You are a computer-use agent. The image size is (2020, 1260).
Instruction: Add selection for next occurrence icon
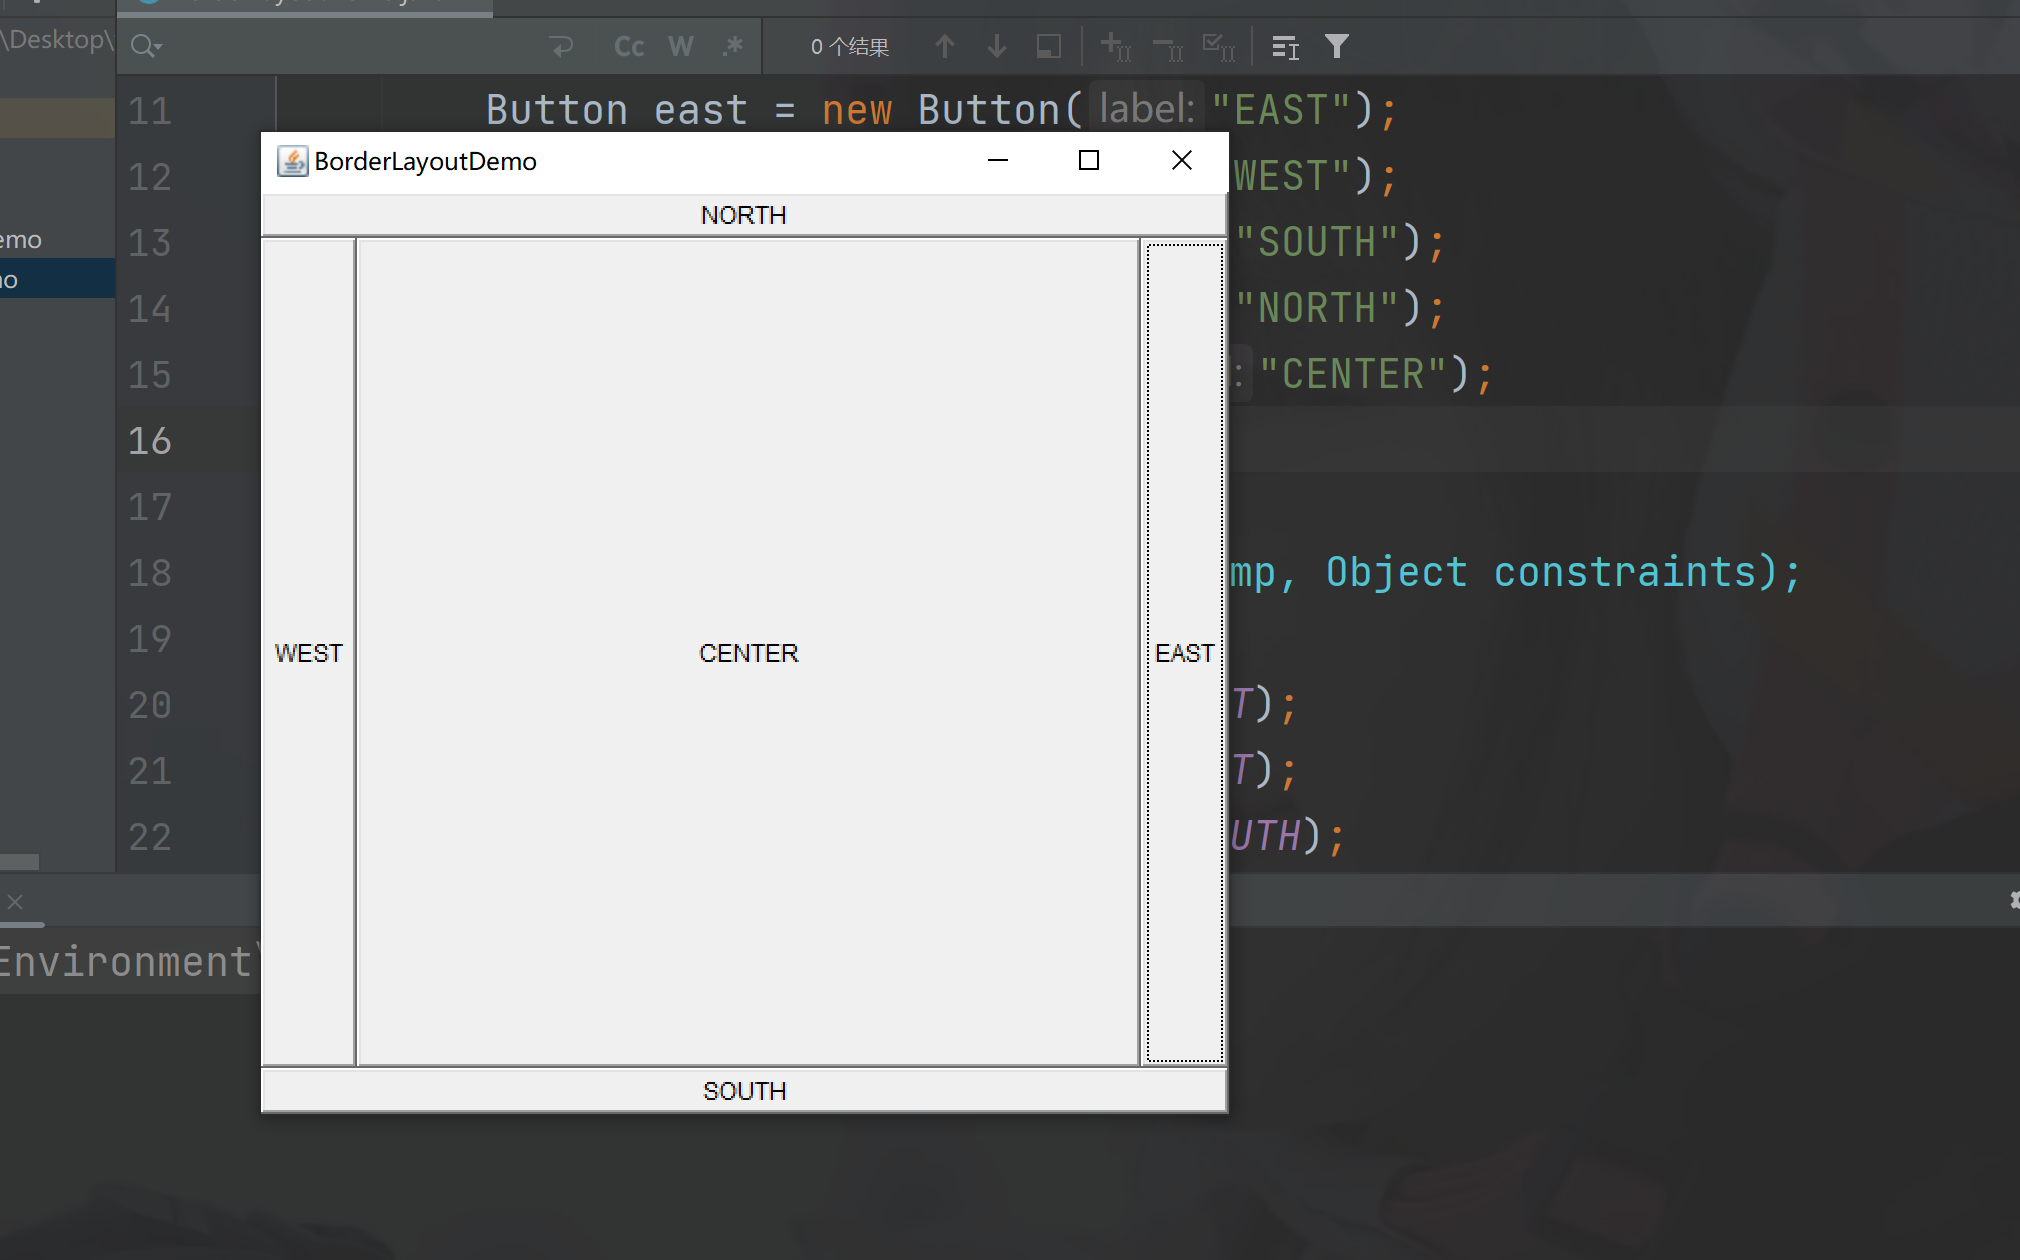coord(1116,46)
